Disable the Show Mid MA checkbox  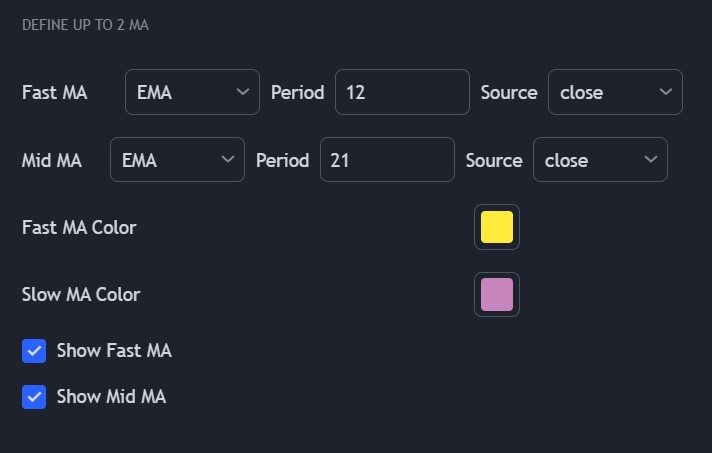(x=34, y=397)
